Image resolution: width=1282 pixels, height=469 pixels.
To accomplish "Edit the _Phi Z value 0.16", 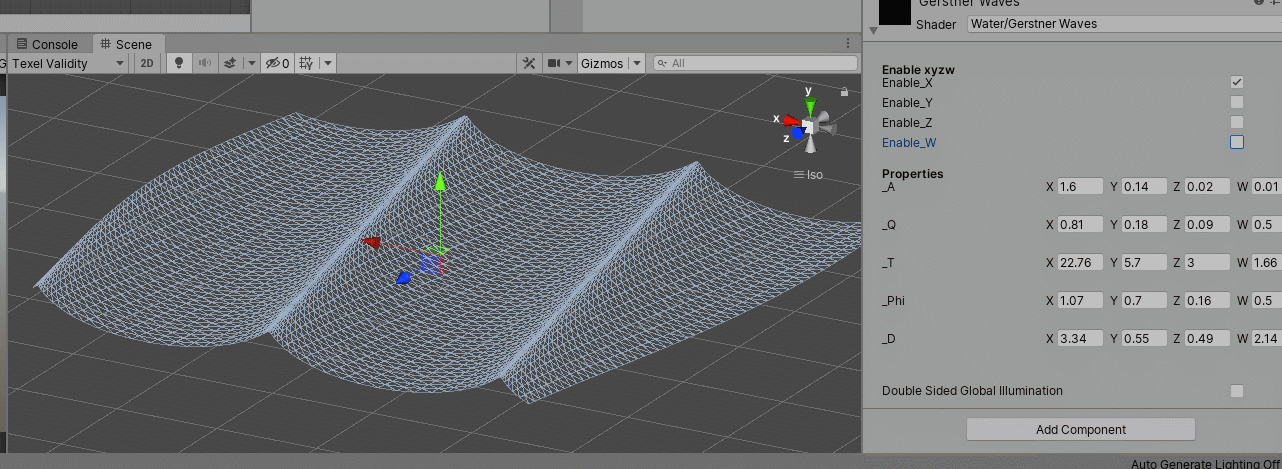I will [1207, 300].
